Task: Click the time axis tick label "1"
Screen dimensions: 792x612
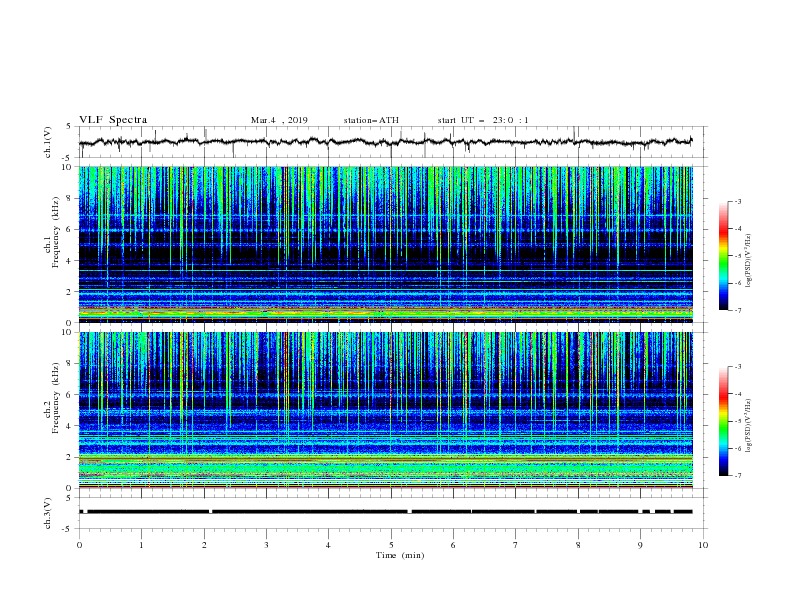Action: tap(141, 545)
